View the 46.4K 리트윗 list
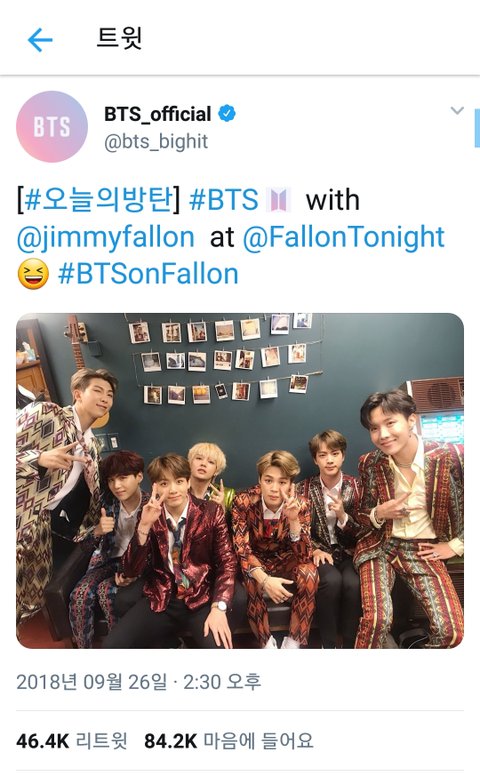The image size is (480, 776). pyautogui.click(x=72, y=741)
